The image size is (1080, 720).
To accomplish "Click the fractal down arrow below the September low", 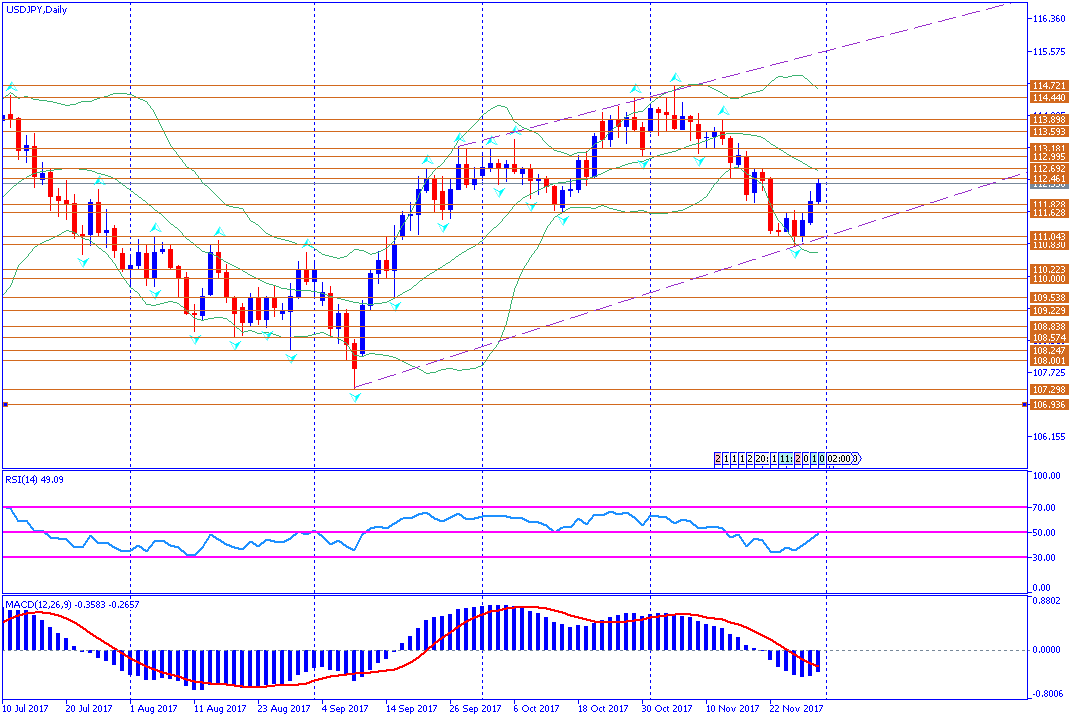I will tap(355, 397).
